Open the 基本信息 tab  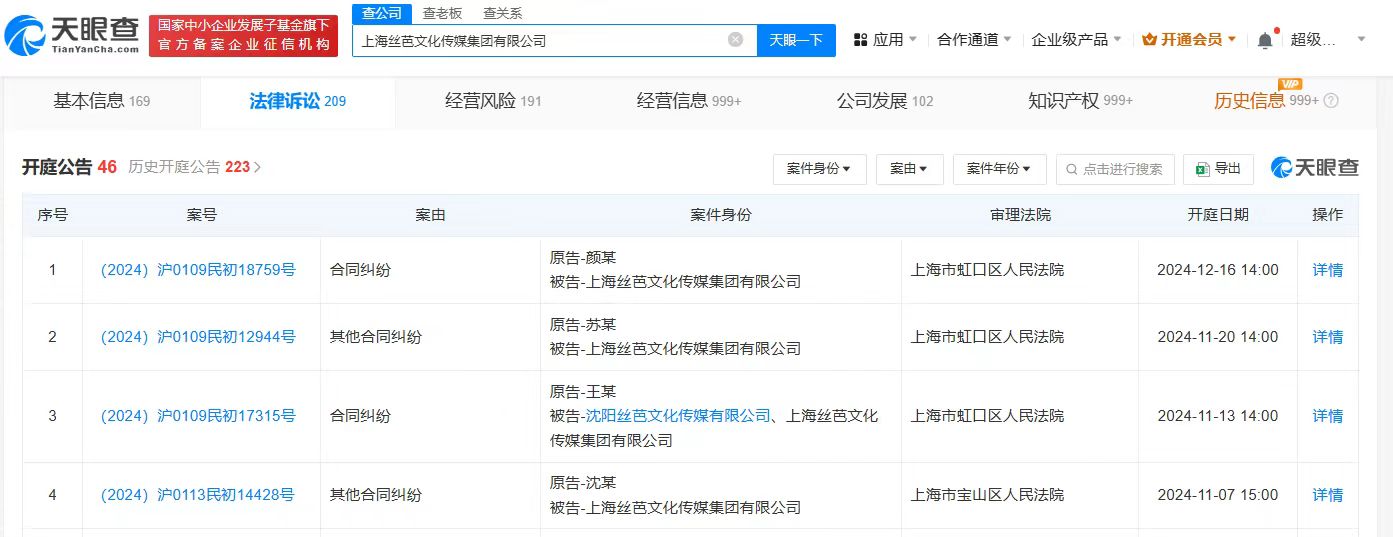pos(101,101)
